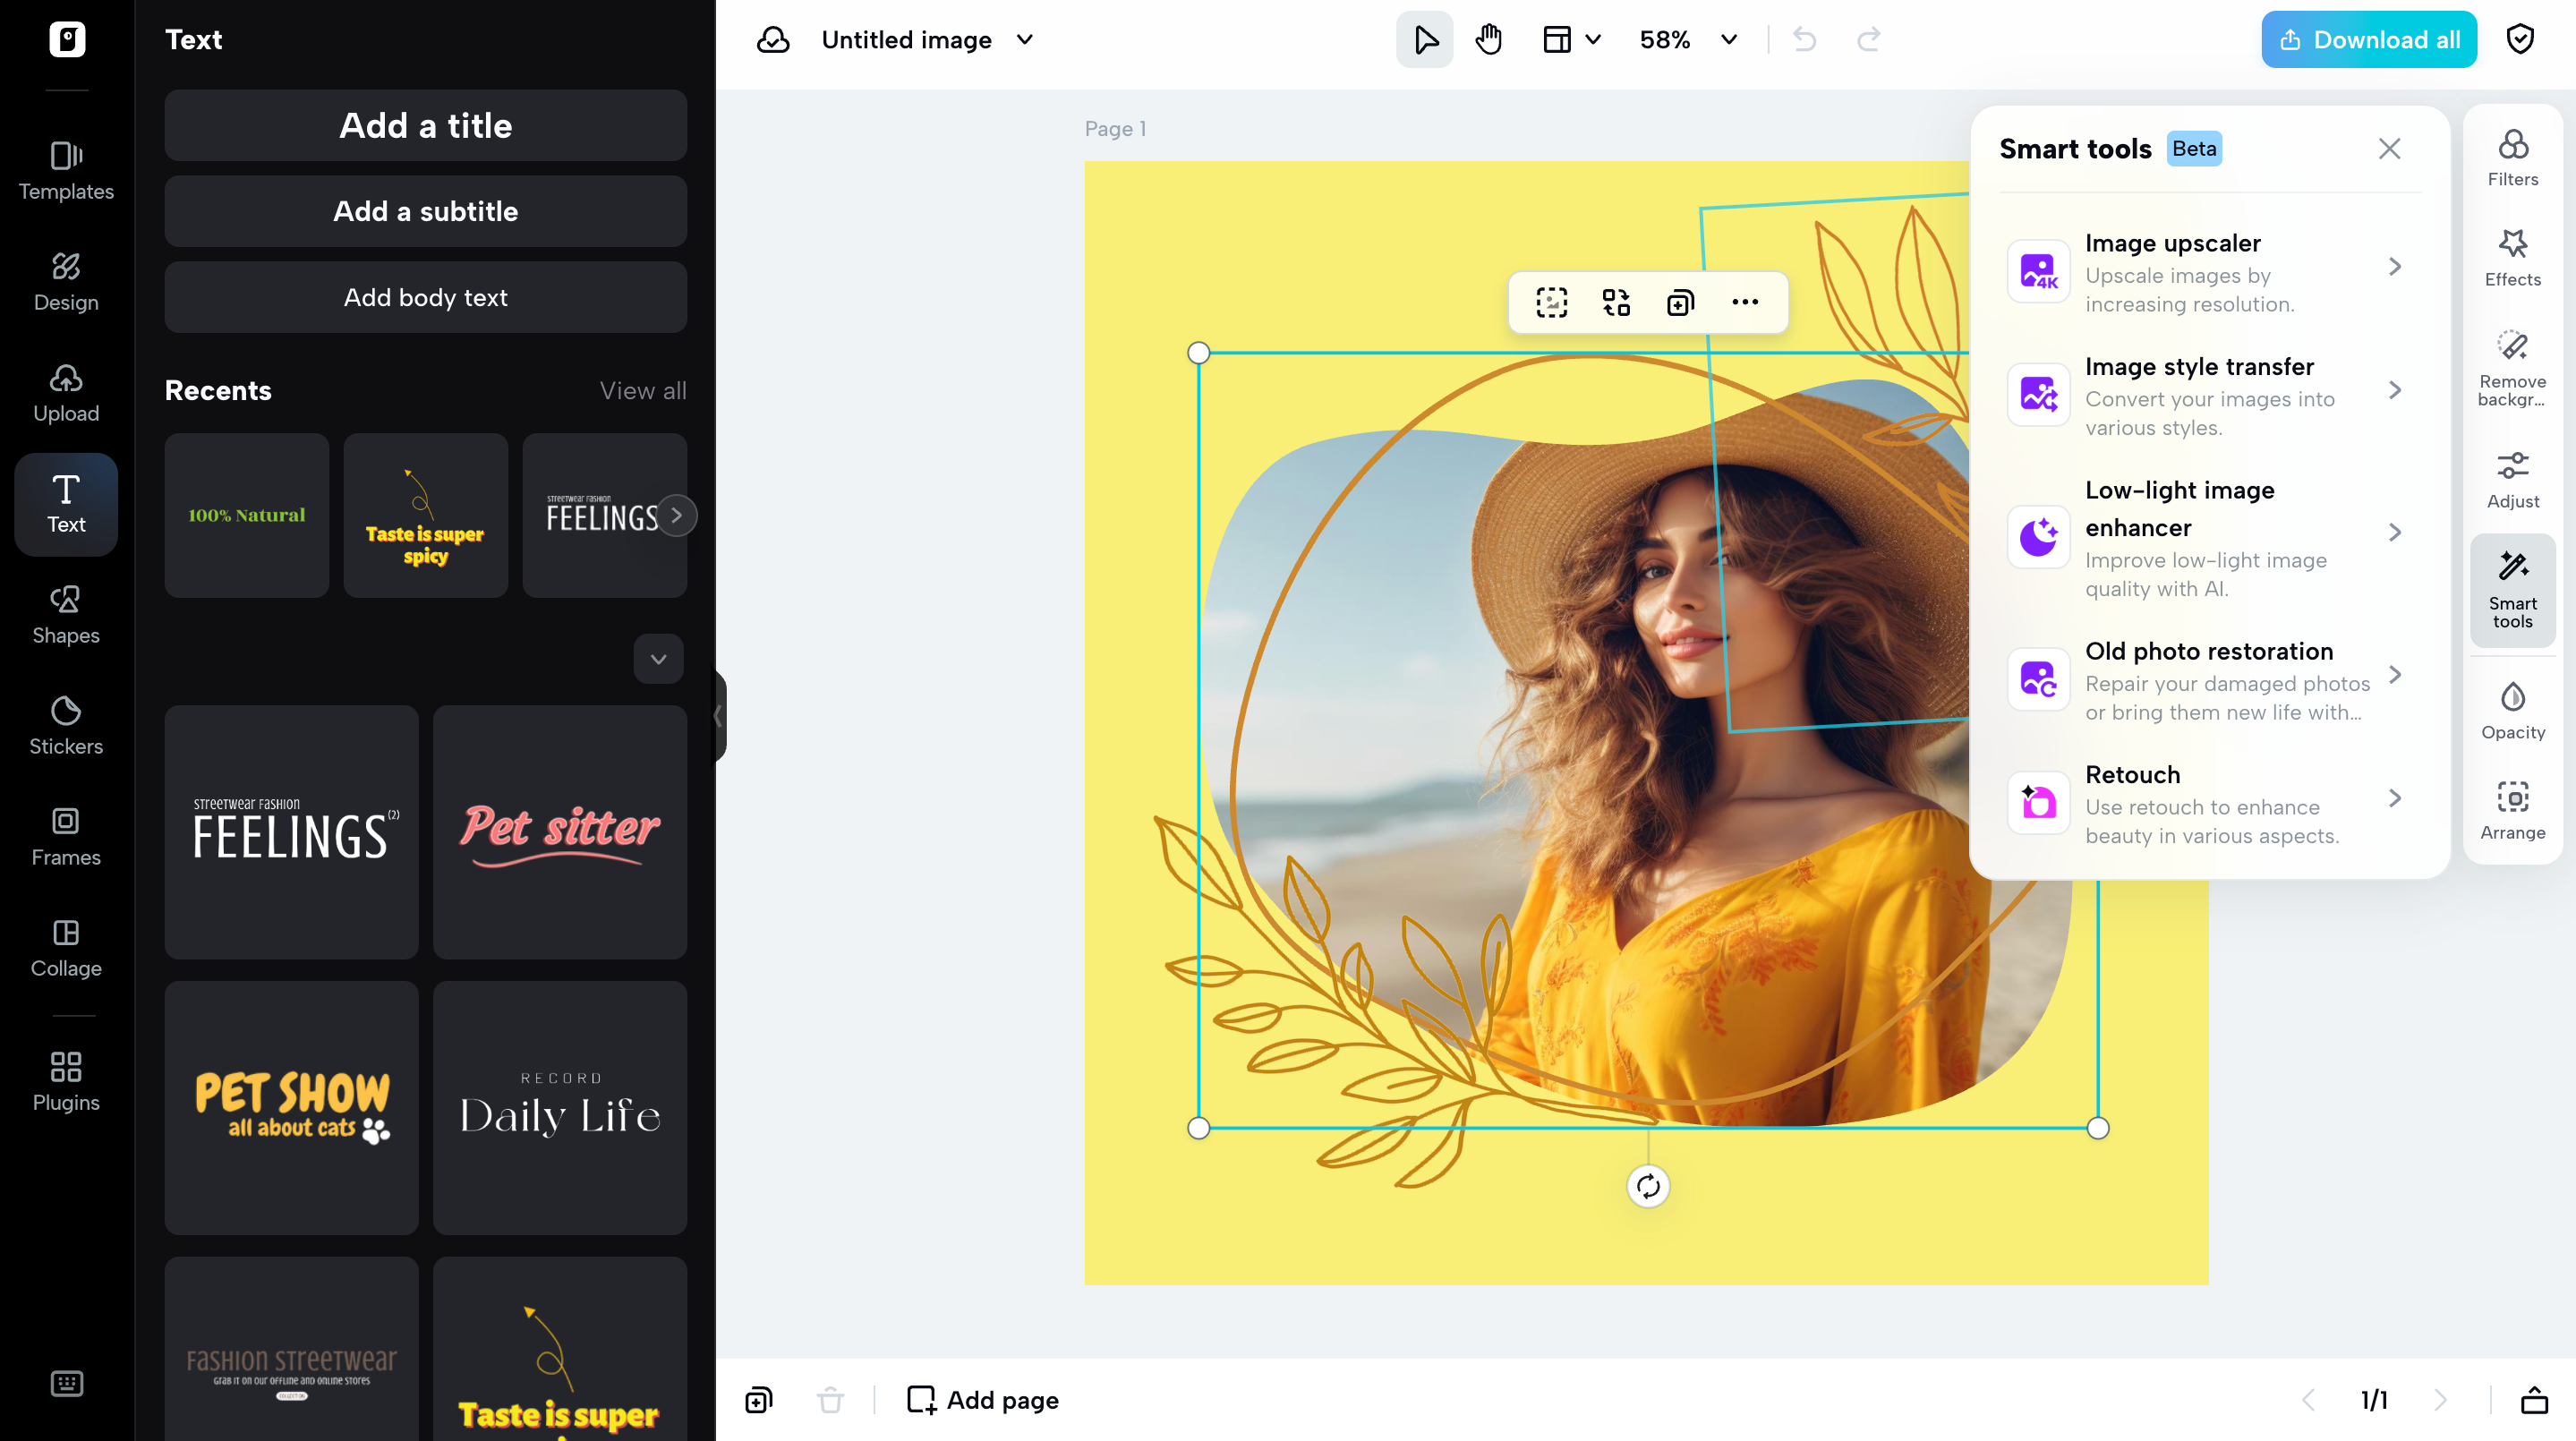Duplicate the selected image via floating toolbar
Image resolution: width=2576 pixels, height=1441 pixels.
click(1679, 302)
